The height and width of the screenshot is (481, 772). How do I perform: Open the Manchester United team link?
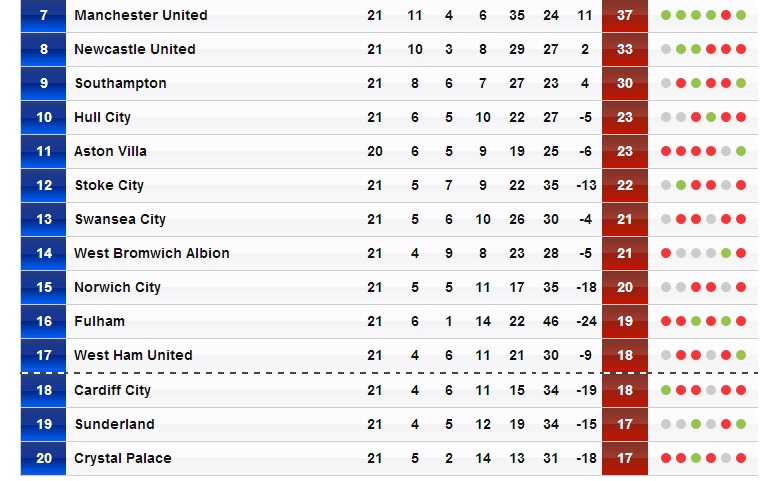pyautogui.click(x=141, y=15)
